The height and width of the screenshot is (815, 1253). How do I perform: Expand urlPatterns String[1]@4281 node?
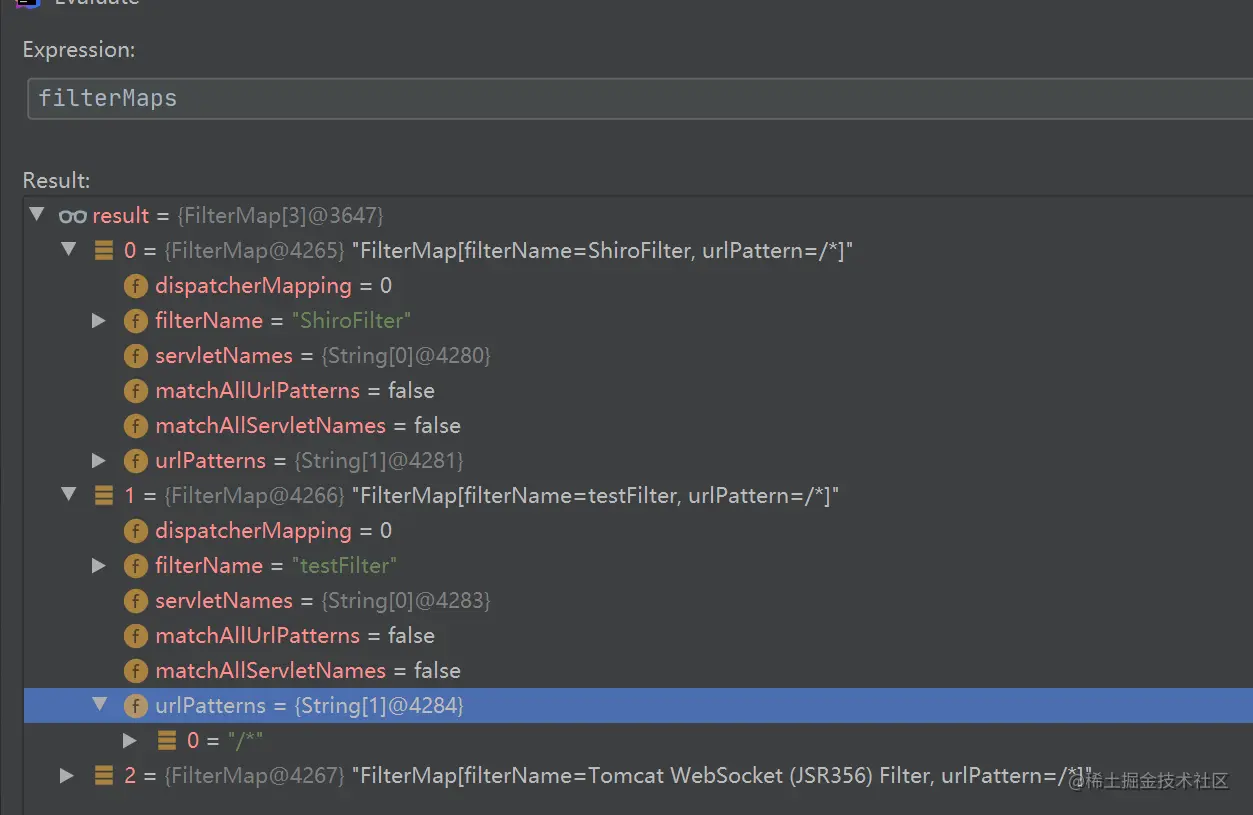point(99,460)
